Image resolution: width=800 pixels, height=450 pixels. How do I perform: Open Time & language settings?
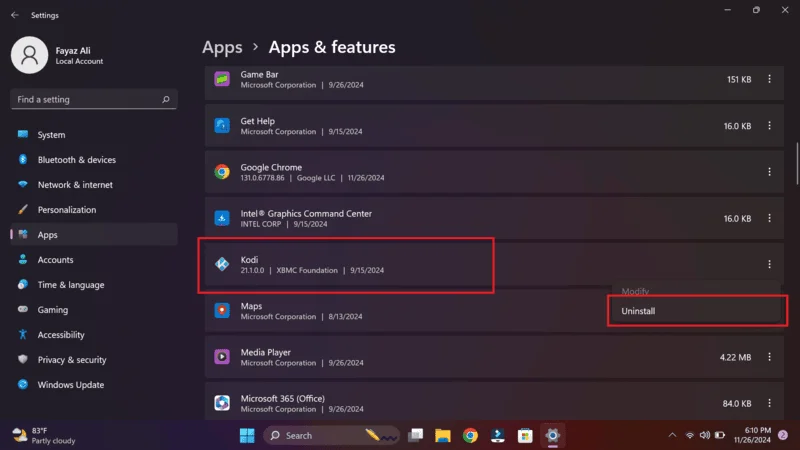pos(94,285)
